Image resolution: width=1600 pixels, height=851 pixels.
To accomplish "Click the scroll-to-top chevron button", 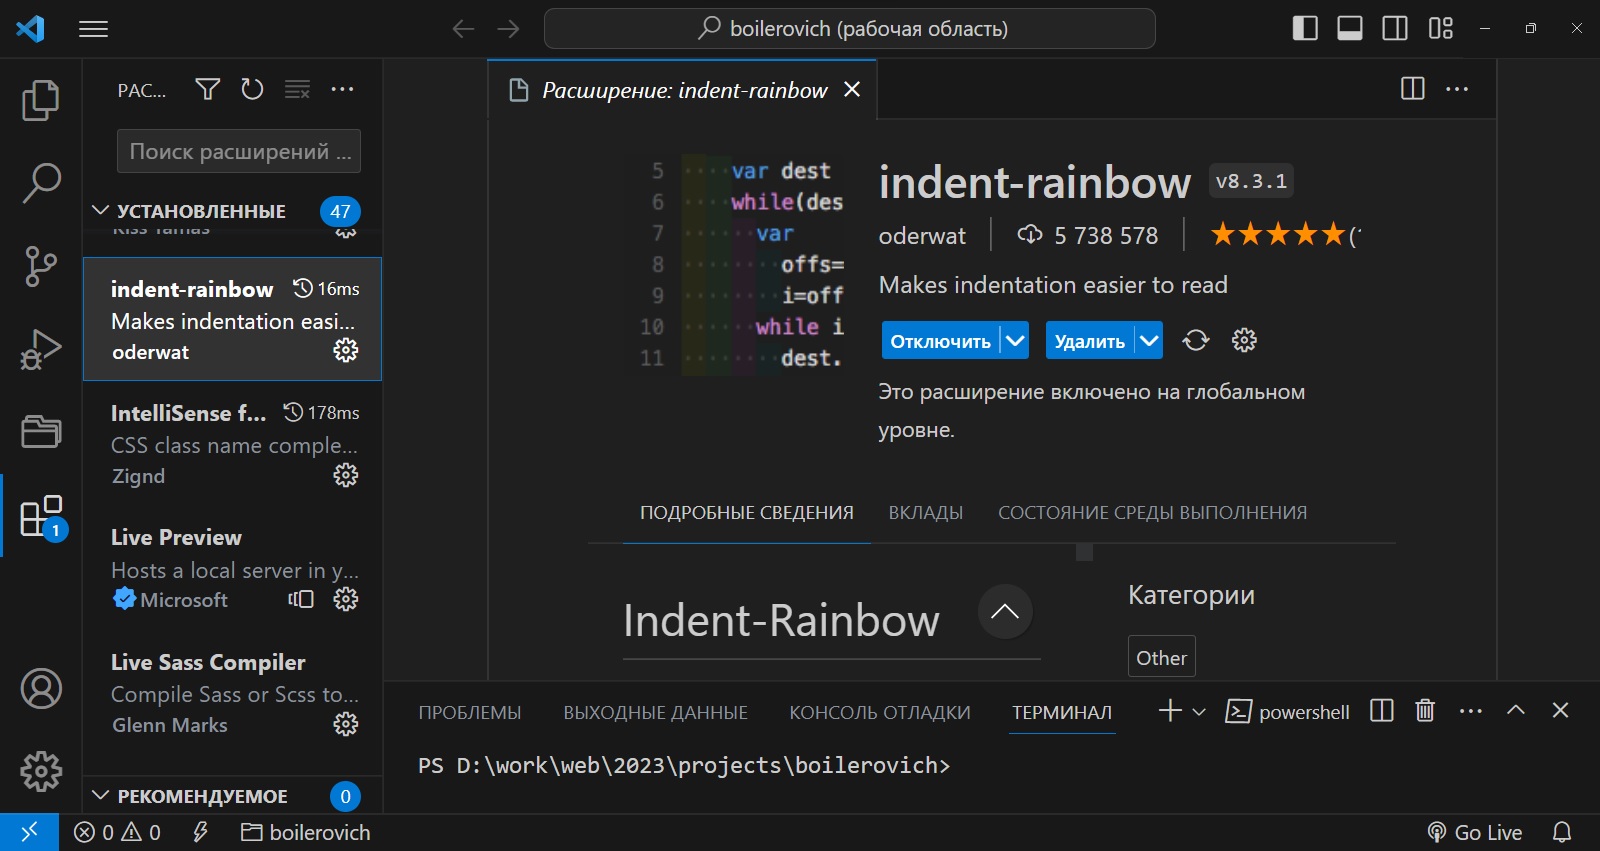I will (1005, 612).
